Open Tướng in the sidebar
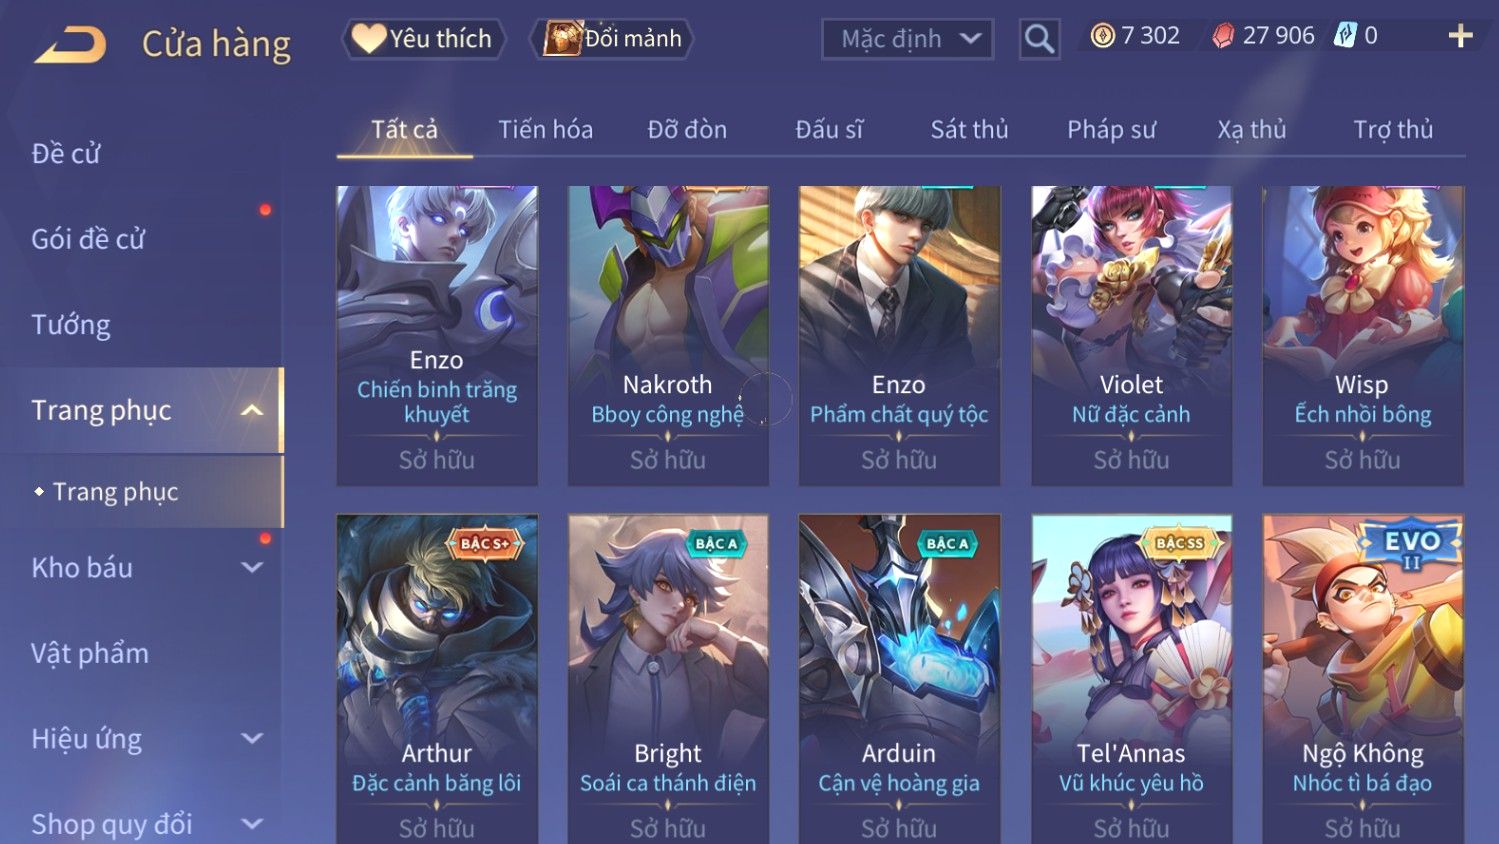Image resolution: width=1499 pixels, height=844 pixels. [x=71, y=325]
